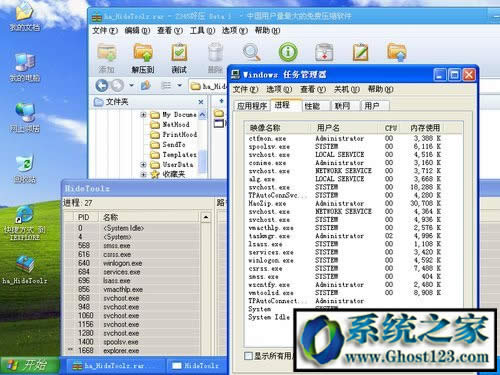
Task: Click the blue Back arrow button
Action: pos(102,86)
